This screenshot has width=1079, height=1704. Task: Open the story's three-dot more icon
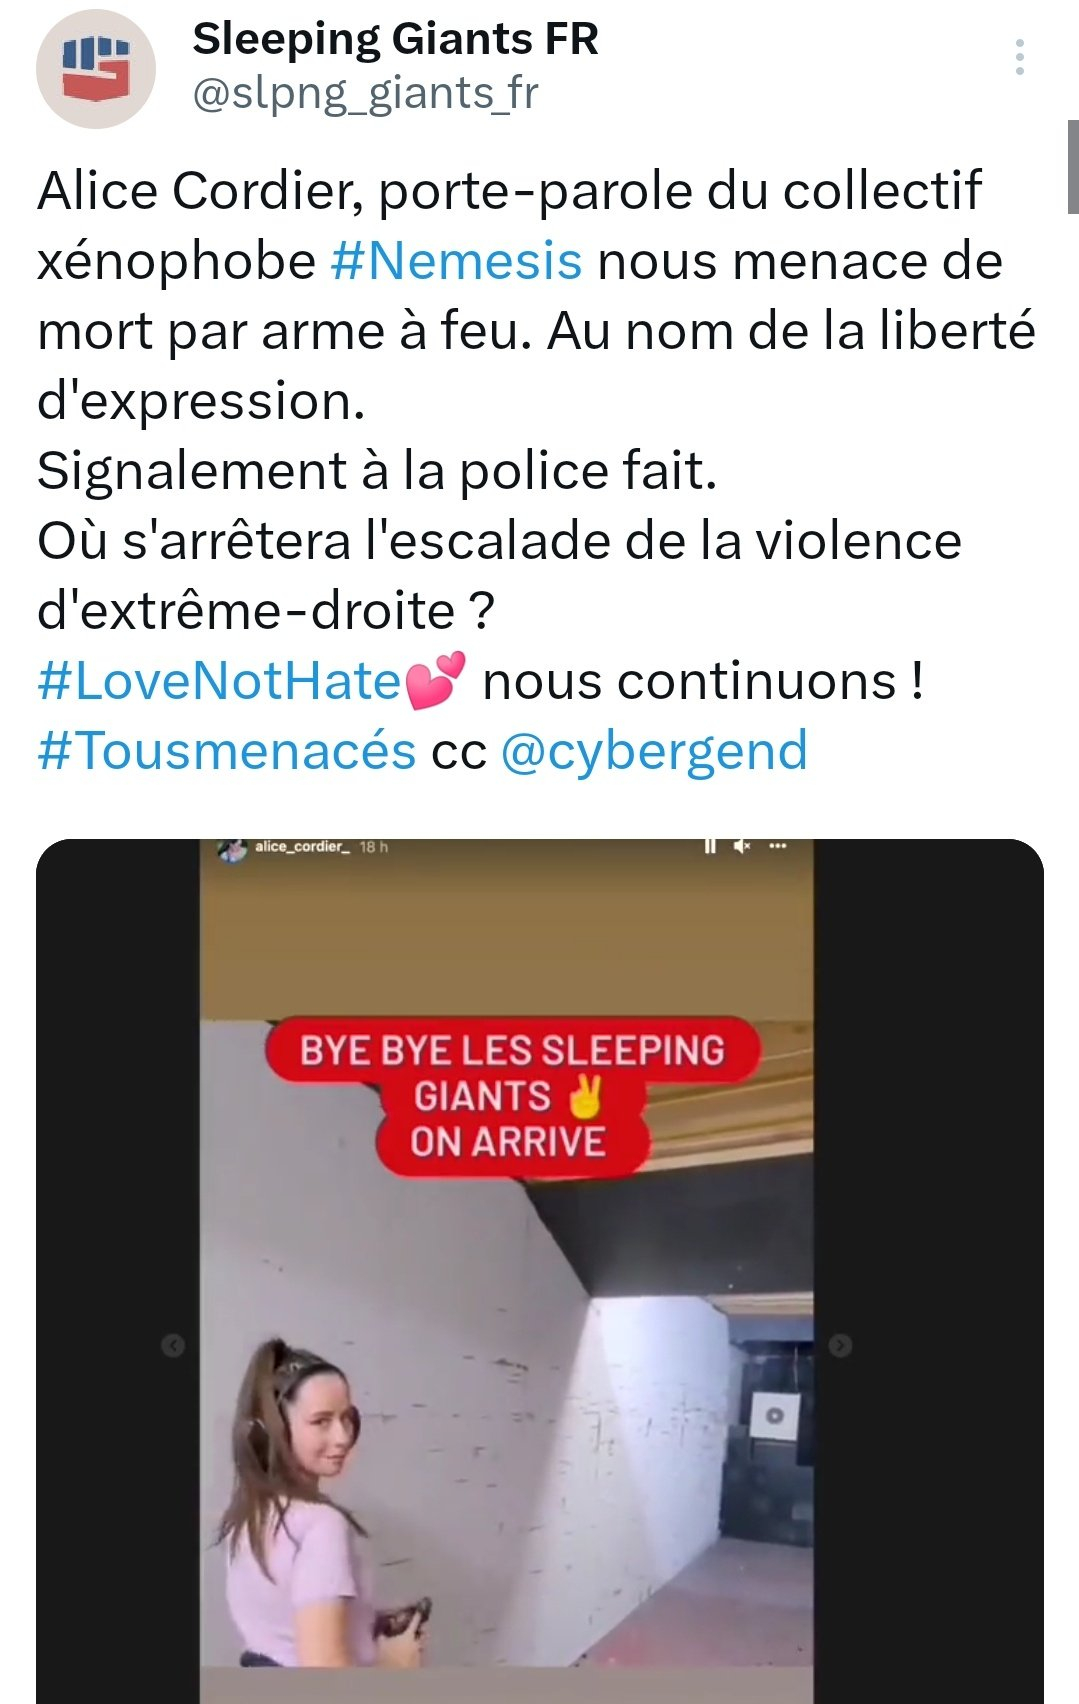[x=778, y=846]
